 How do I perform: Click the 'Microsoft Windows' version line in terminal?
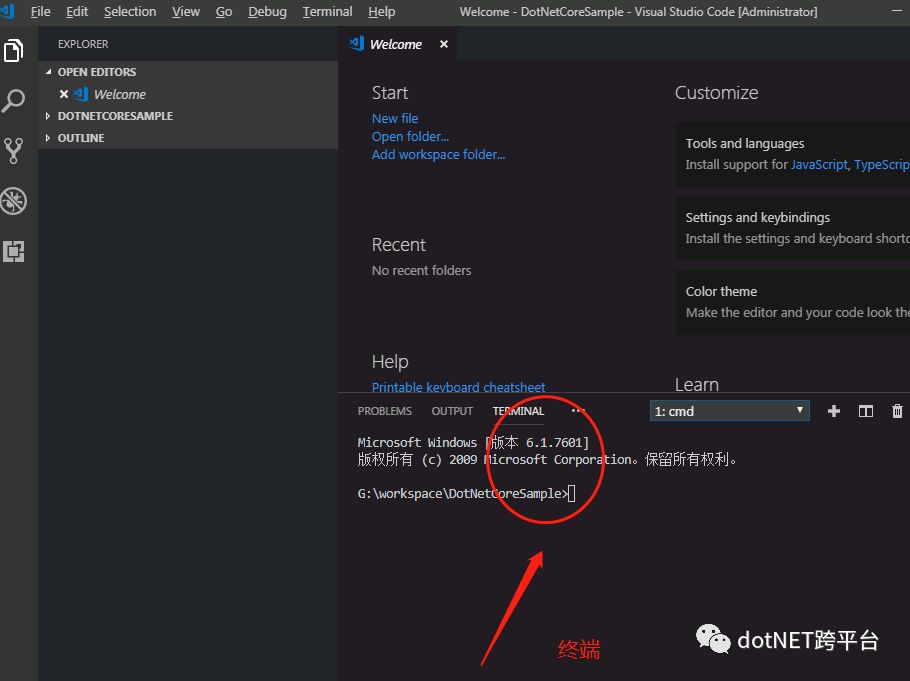[473, 442]
